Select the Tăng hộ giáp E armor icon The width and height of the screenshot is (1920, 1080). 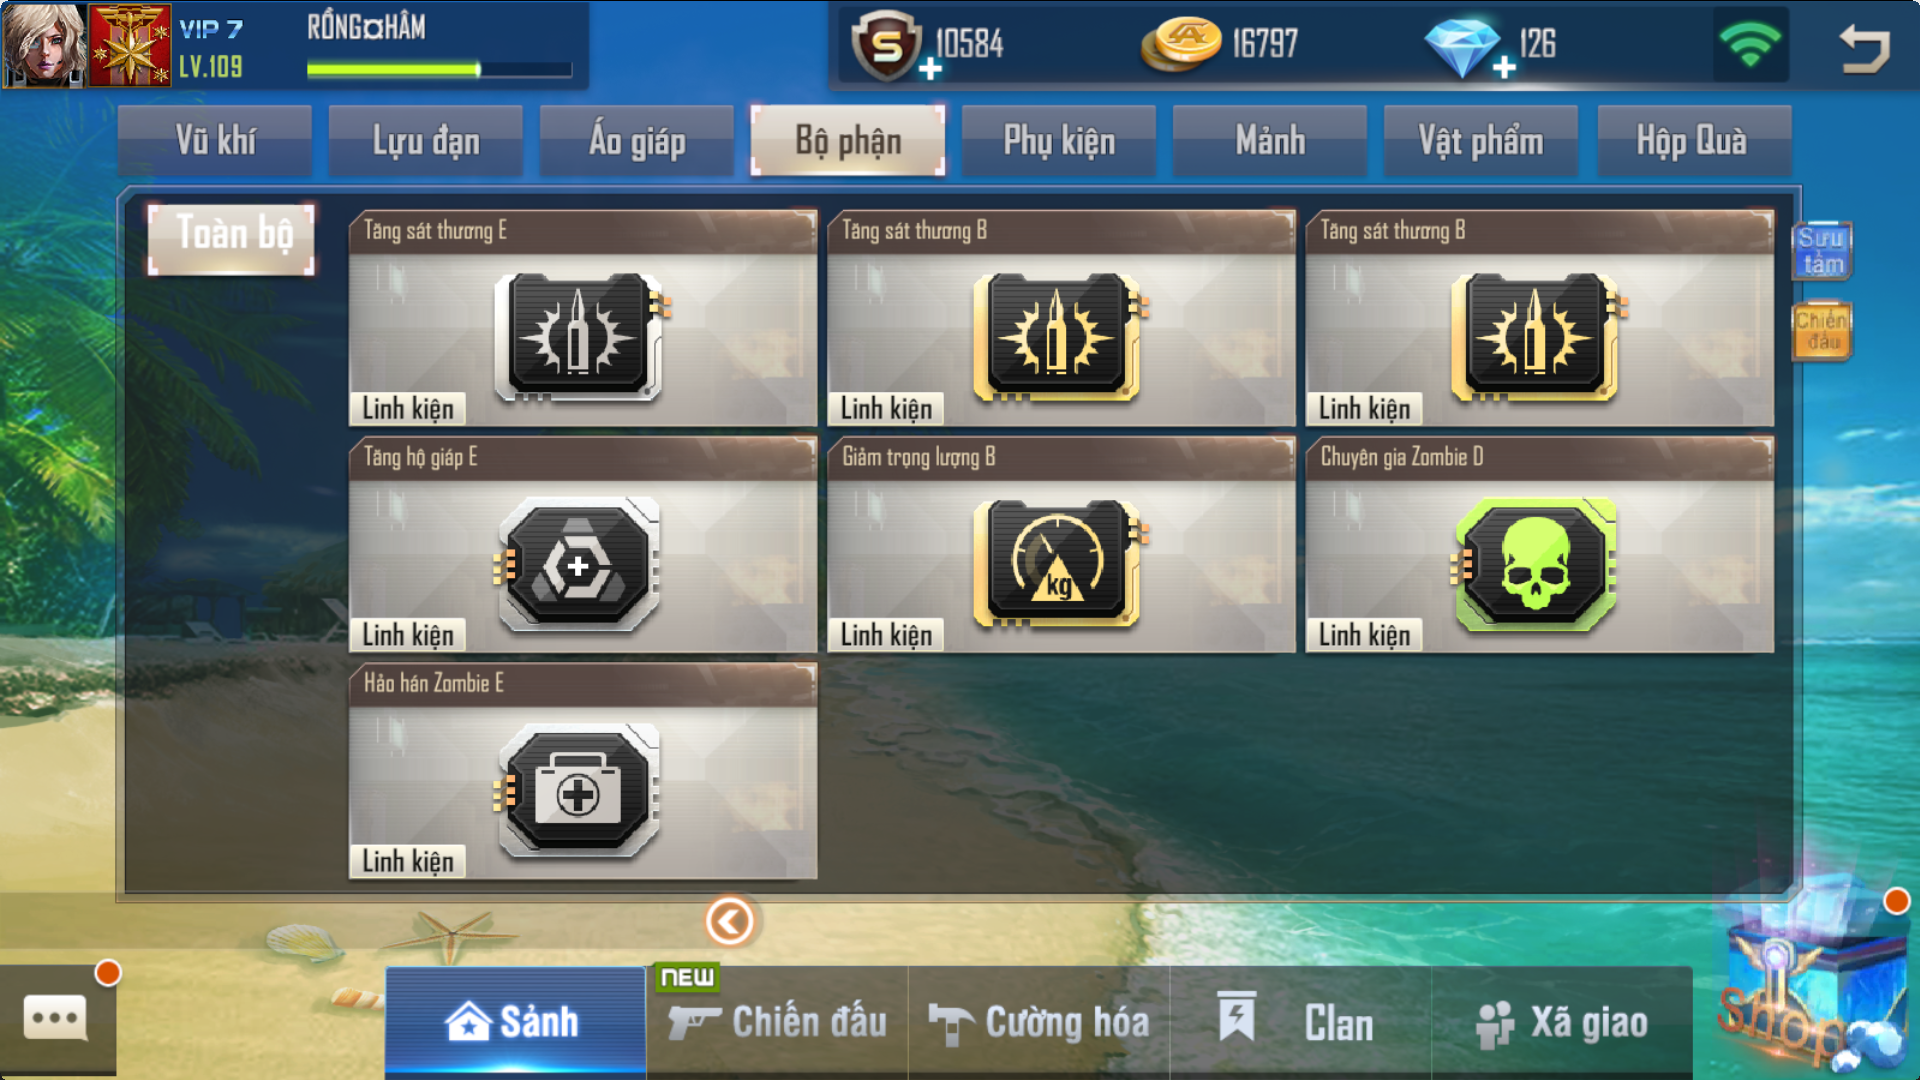point(578,564)
